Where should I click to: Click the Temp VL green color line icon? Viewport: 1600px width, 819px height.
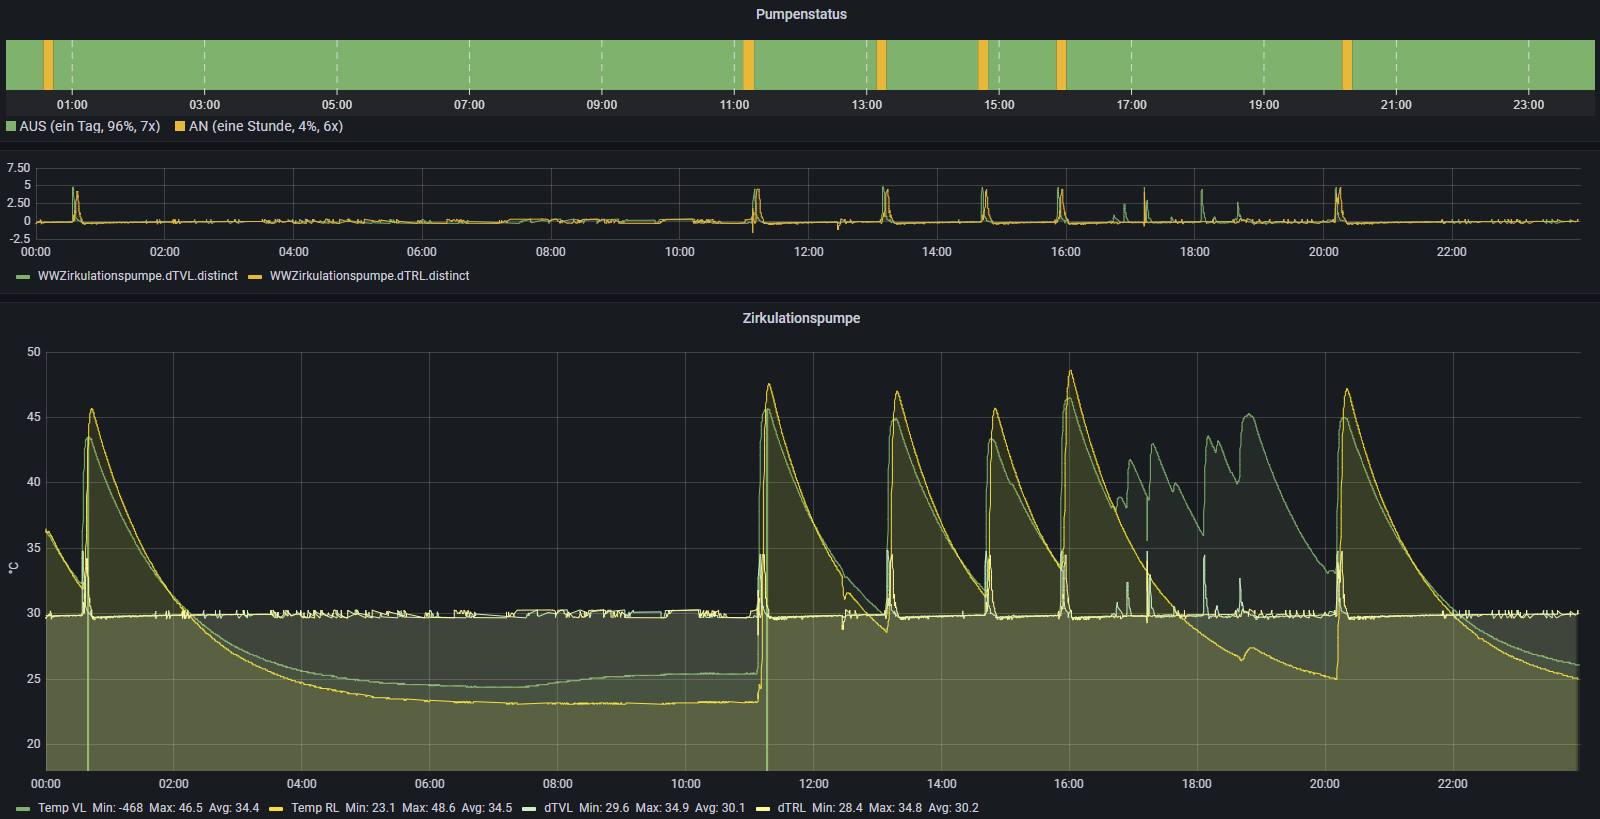23,809
